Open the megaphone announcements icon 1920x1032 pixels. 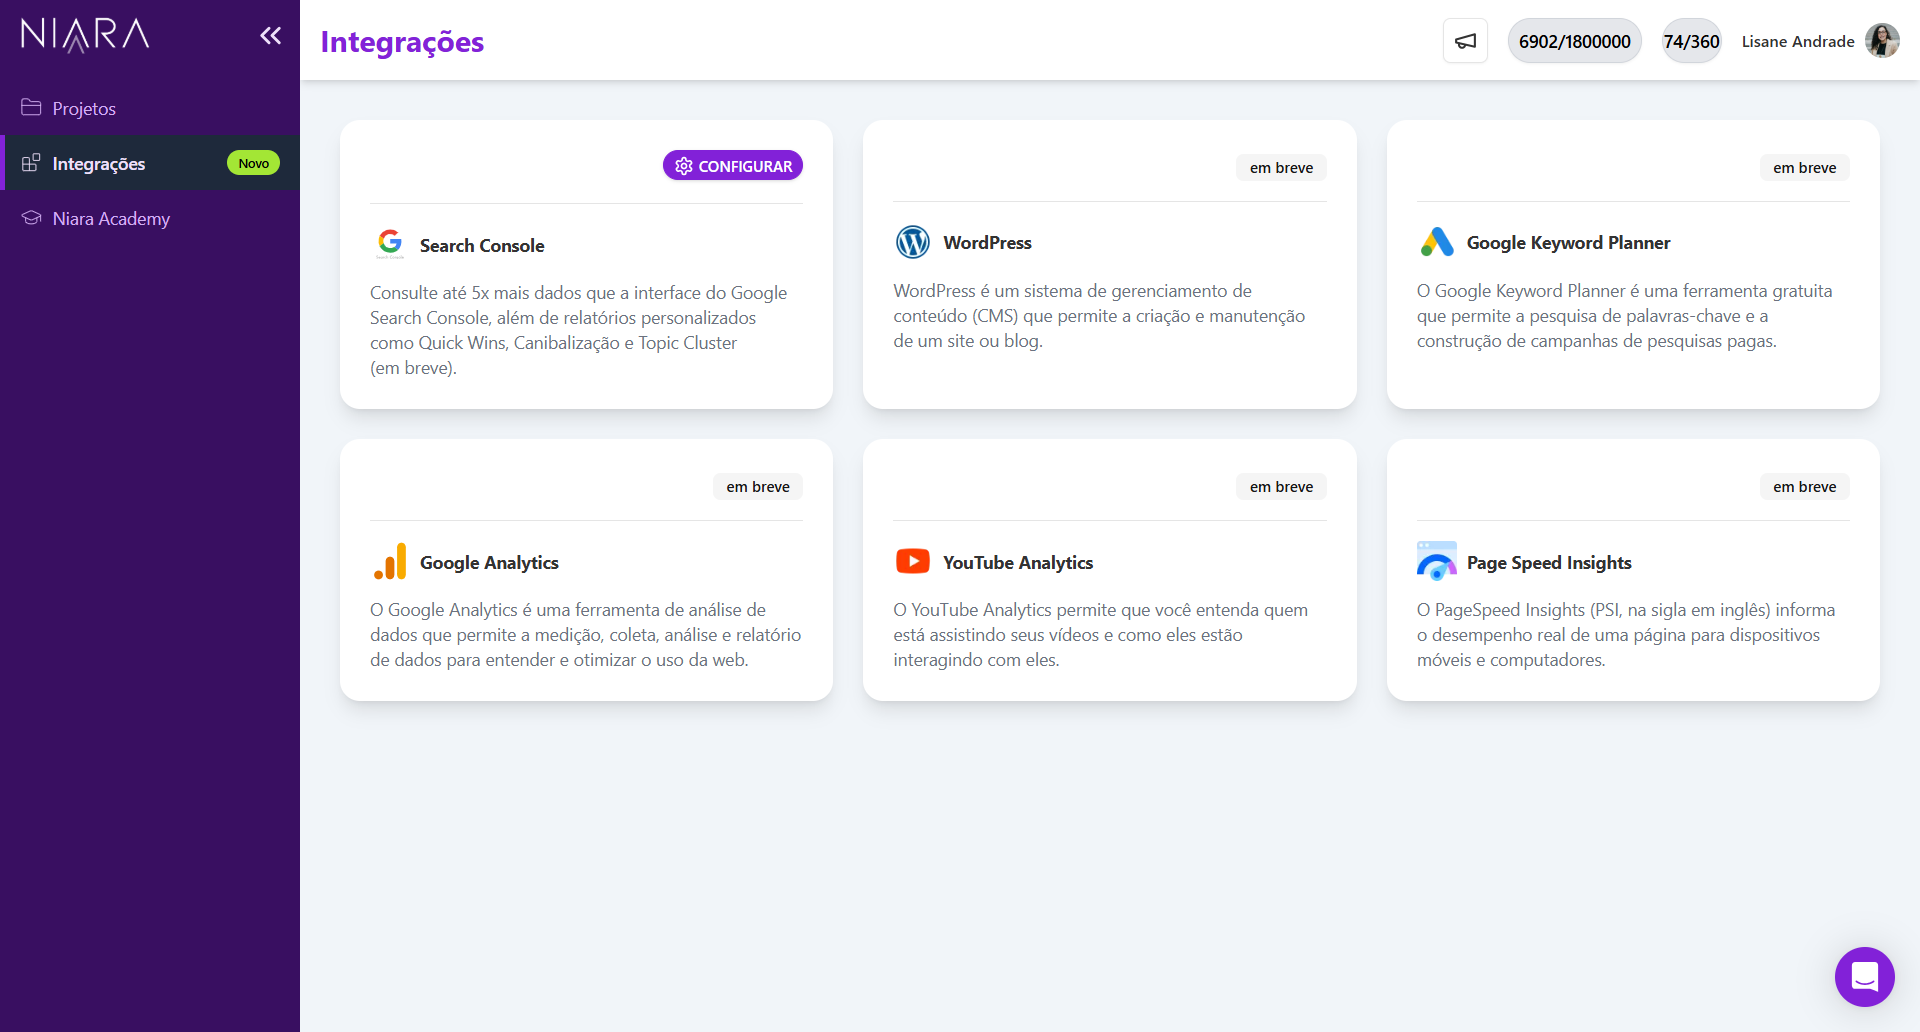coord(1465,41)
